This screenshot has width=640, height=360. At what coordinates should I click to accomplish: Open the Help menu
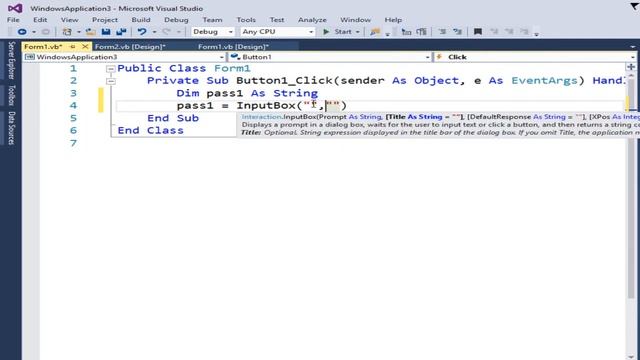coord(393,20)
